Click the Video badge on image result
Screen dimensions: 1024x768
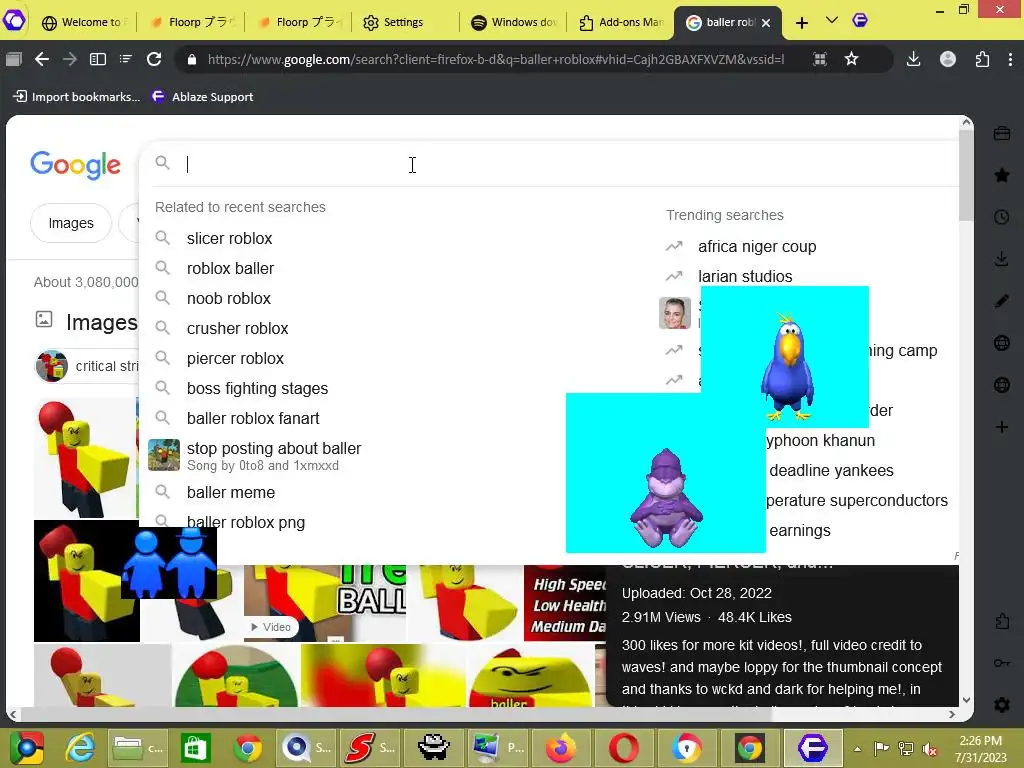point(271,627)
